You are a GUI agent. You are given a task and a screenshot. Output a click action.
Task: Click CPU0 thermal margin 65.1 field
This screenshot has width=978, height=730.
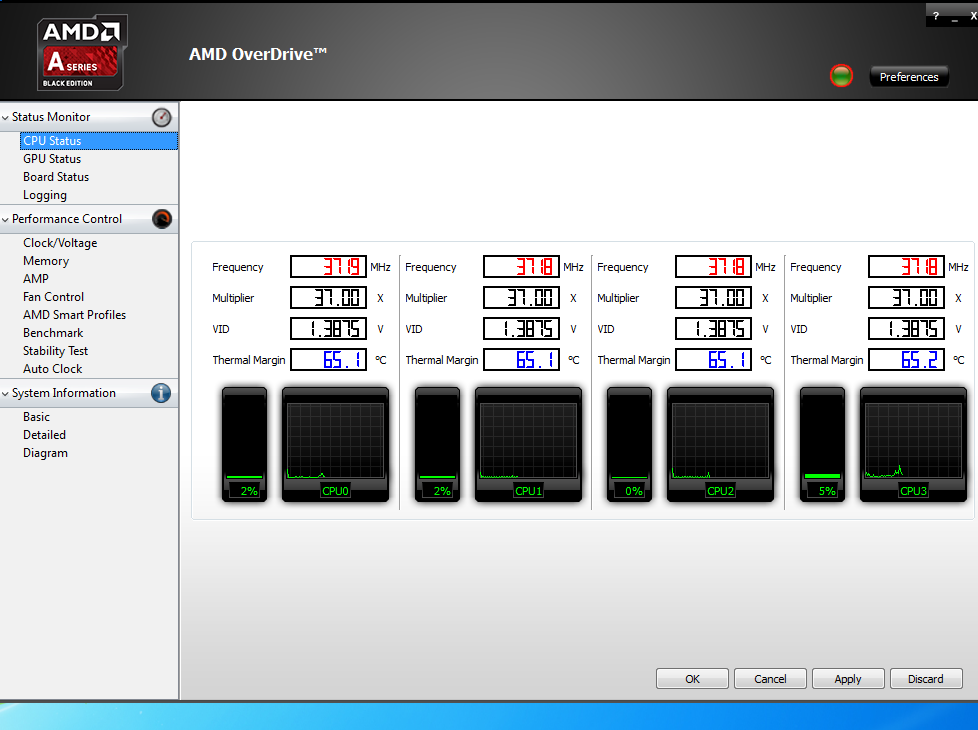coord(328,359)
